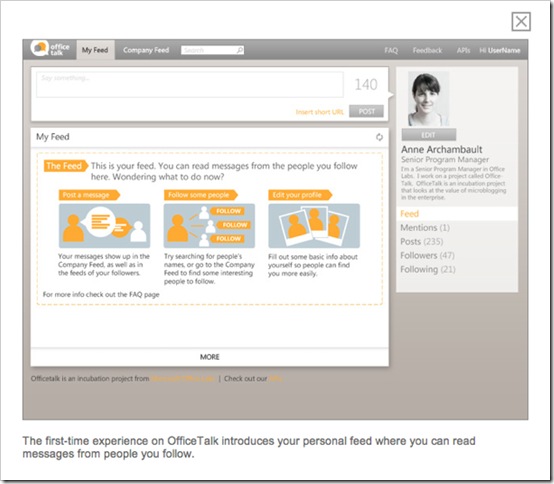Click the My Feed panel heading
The image size is (554, 484).
tap(53, 137)
